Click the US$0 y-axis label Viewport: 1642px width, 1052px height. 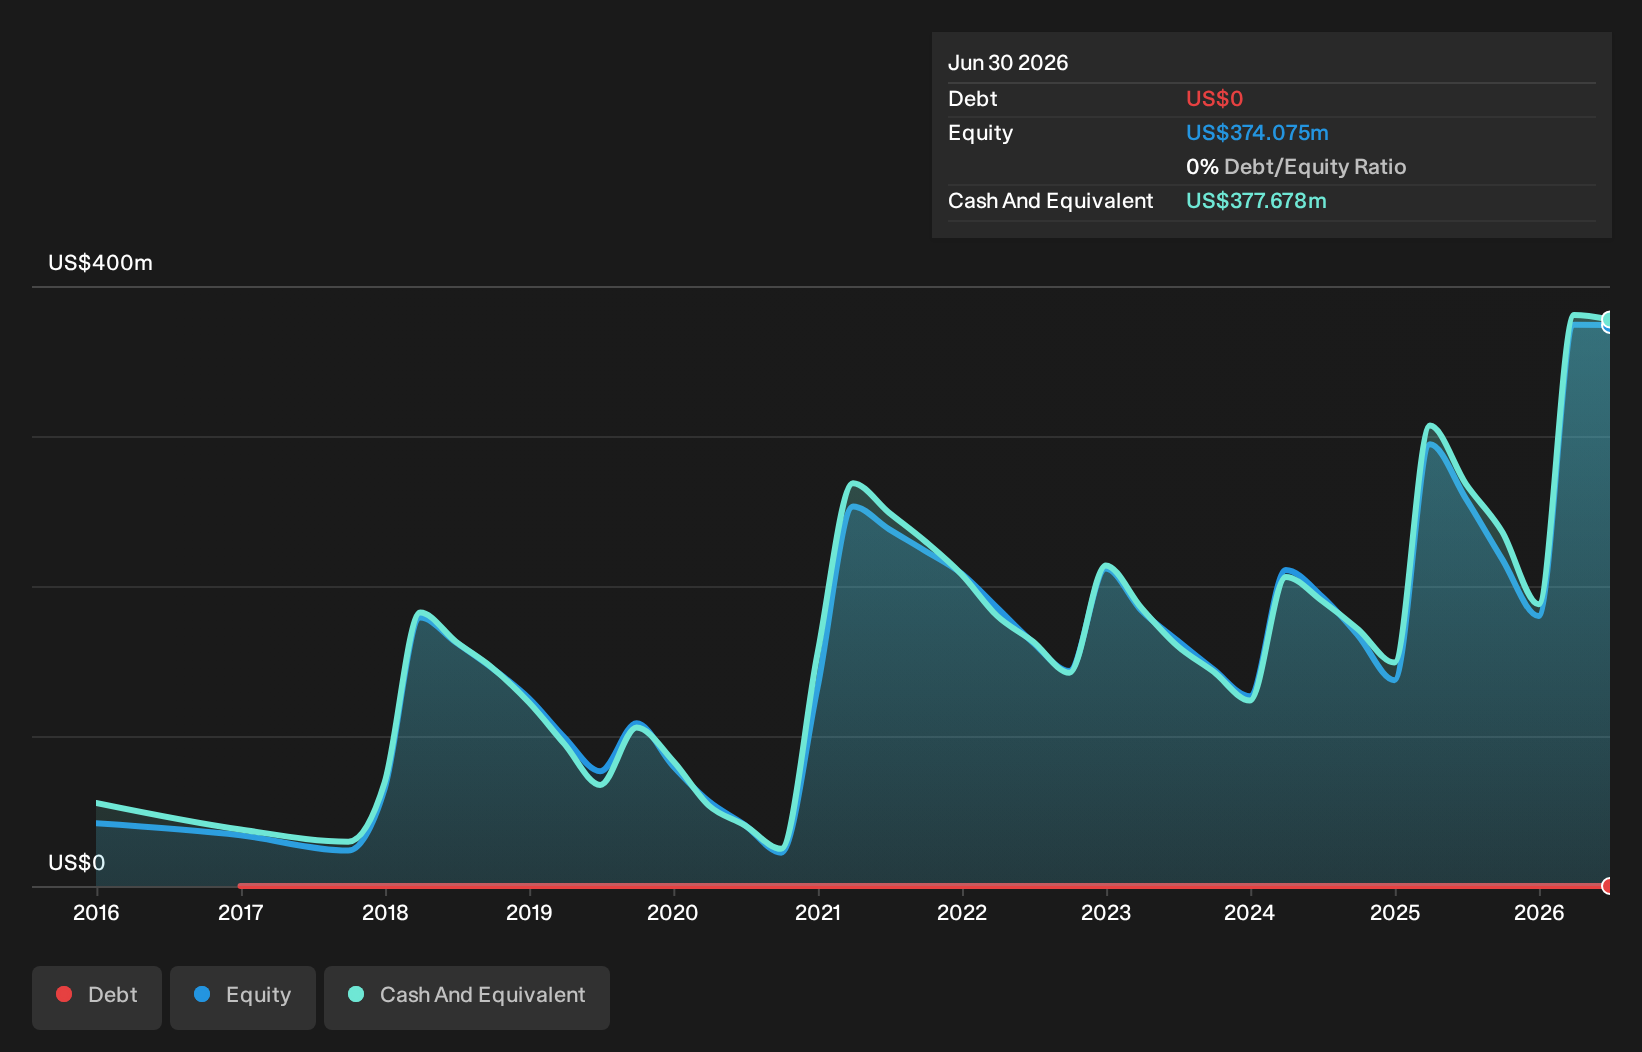pyautogui.click(x=76, y=862)
